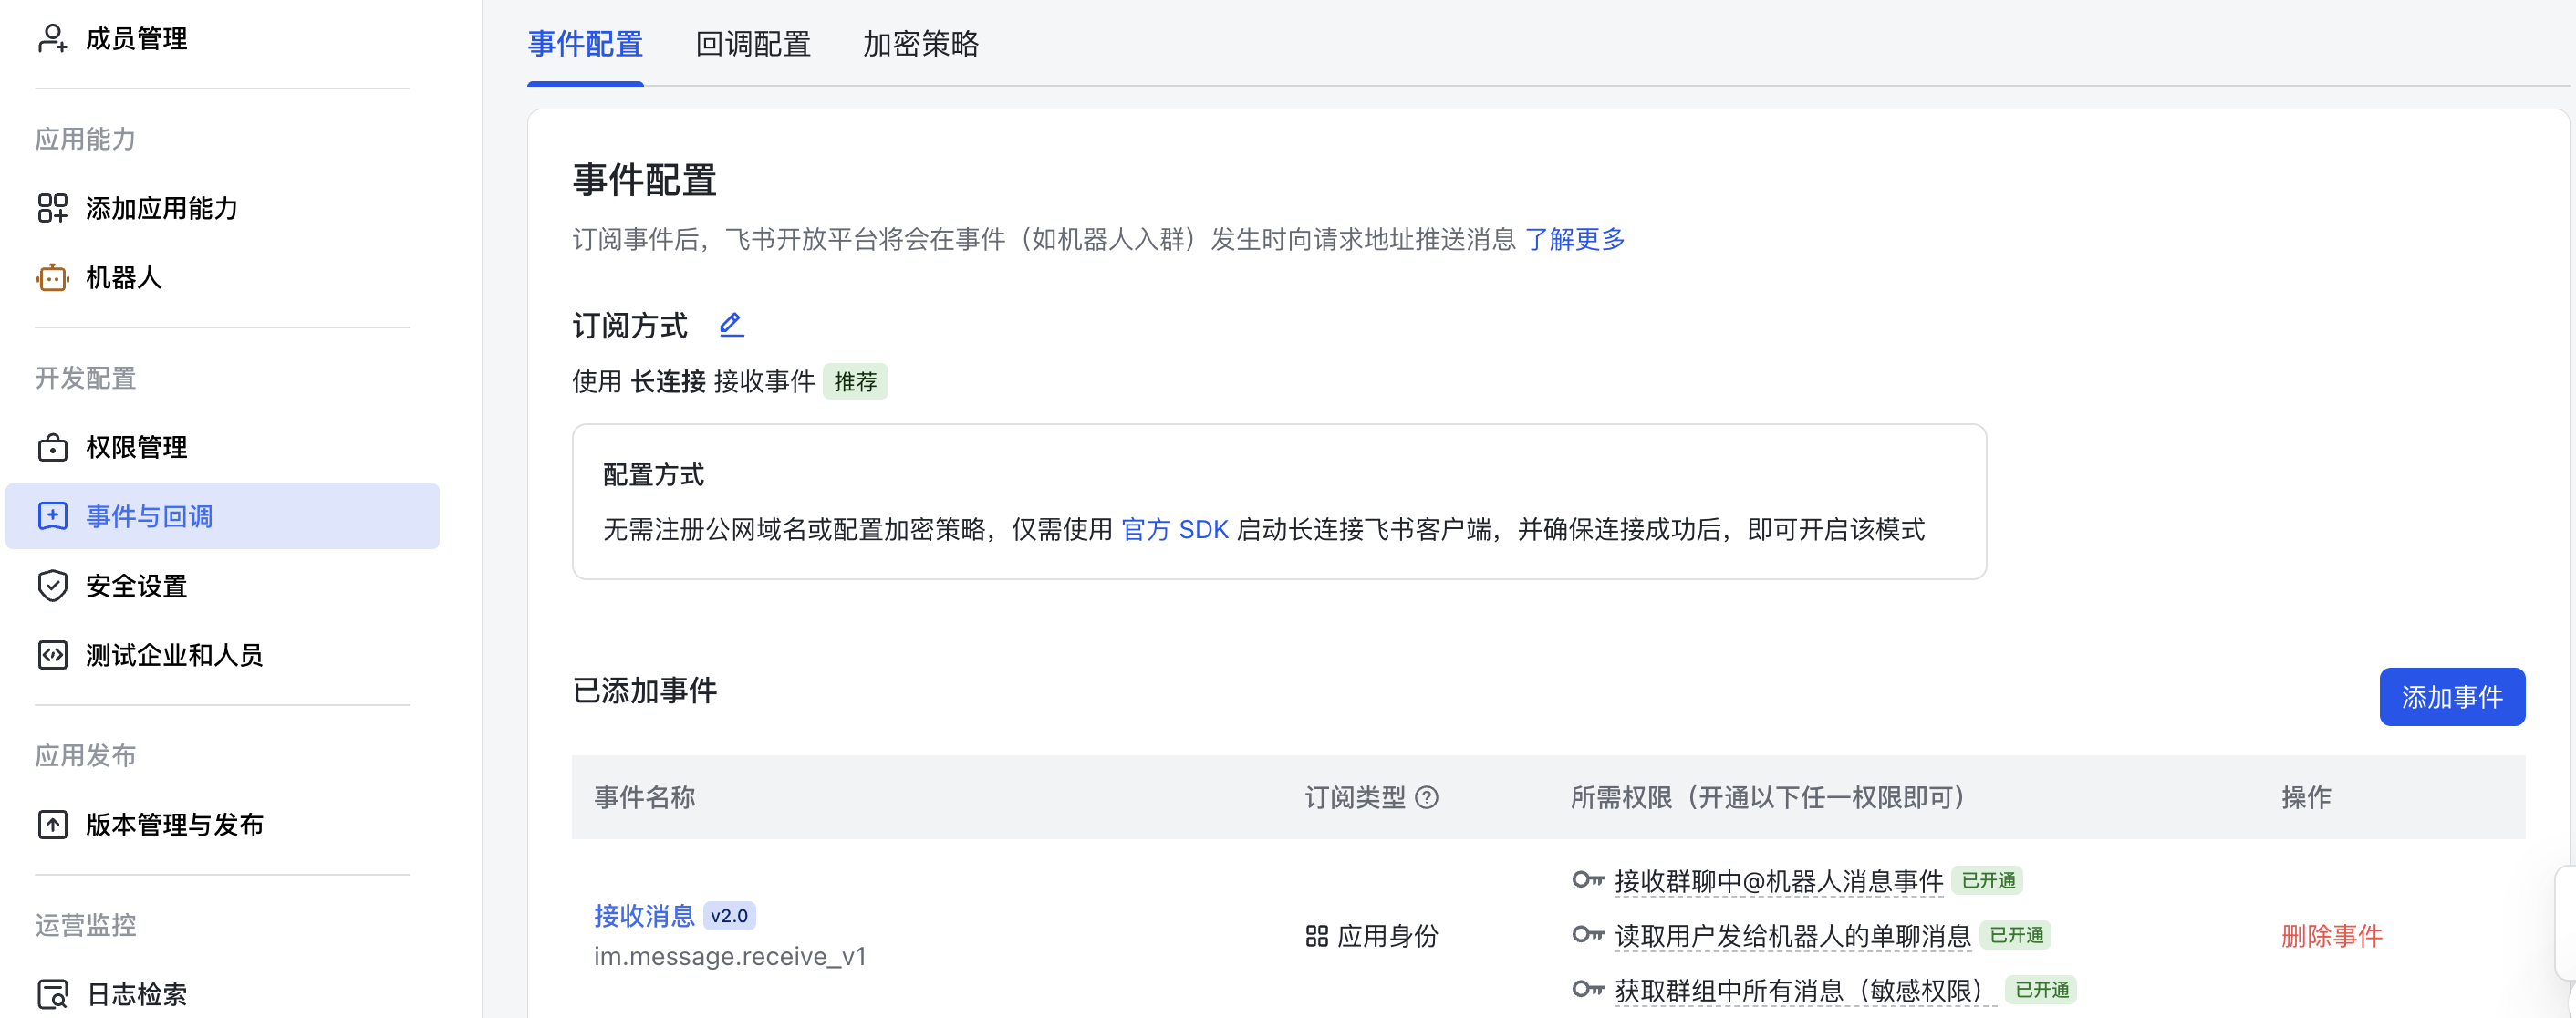
Task: Select 事件与回调 in the sidebar menu
Action: [x=150, y=516]
